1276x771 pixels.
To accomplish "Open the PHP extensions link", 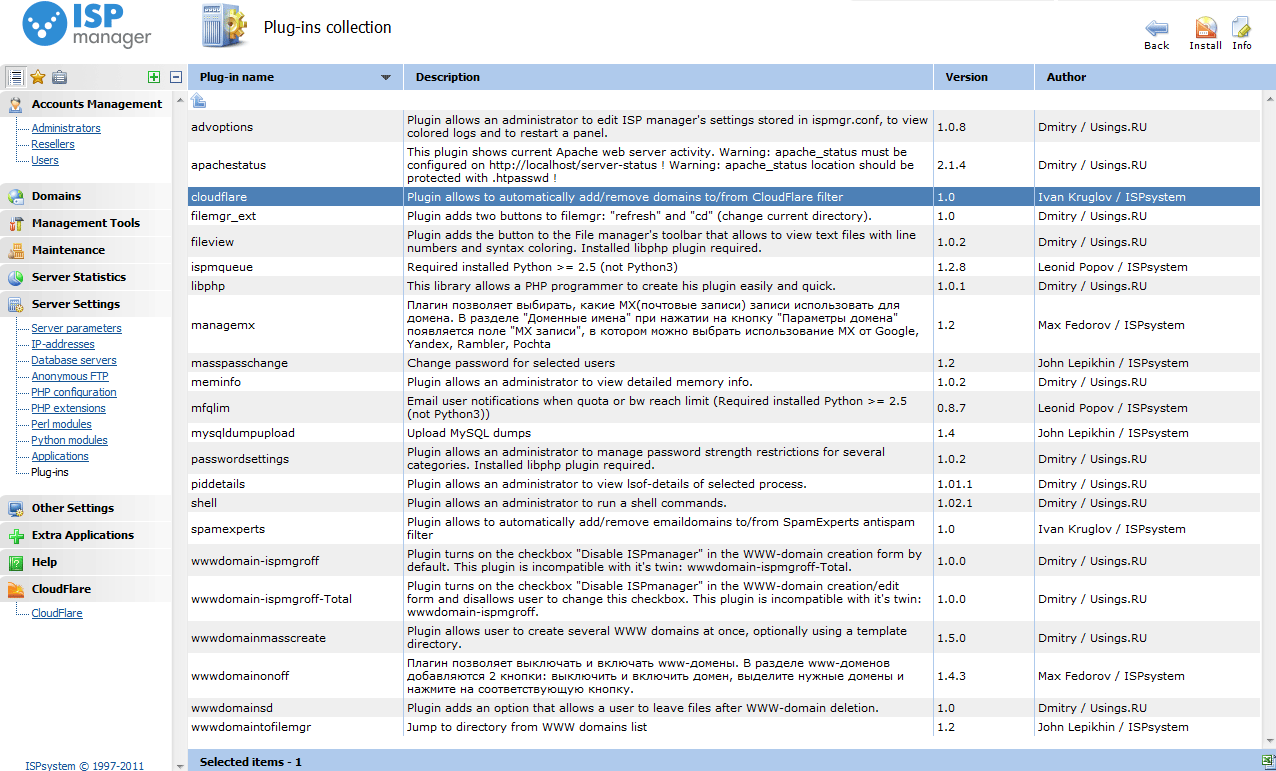I will pyautogui.click(x=68, y=408).
